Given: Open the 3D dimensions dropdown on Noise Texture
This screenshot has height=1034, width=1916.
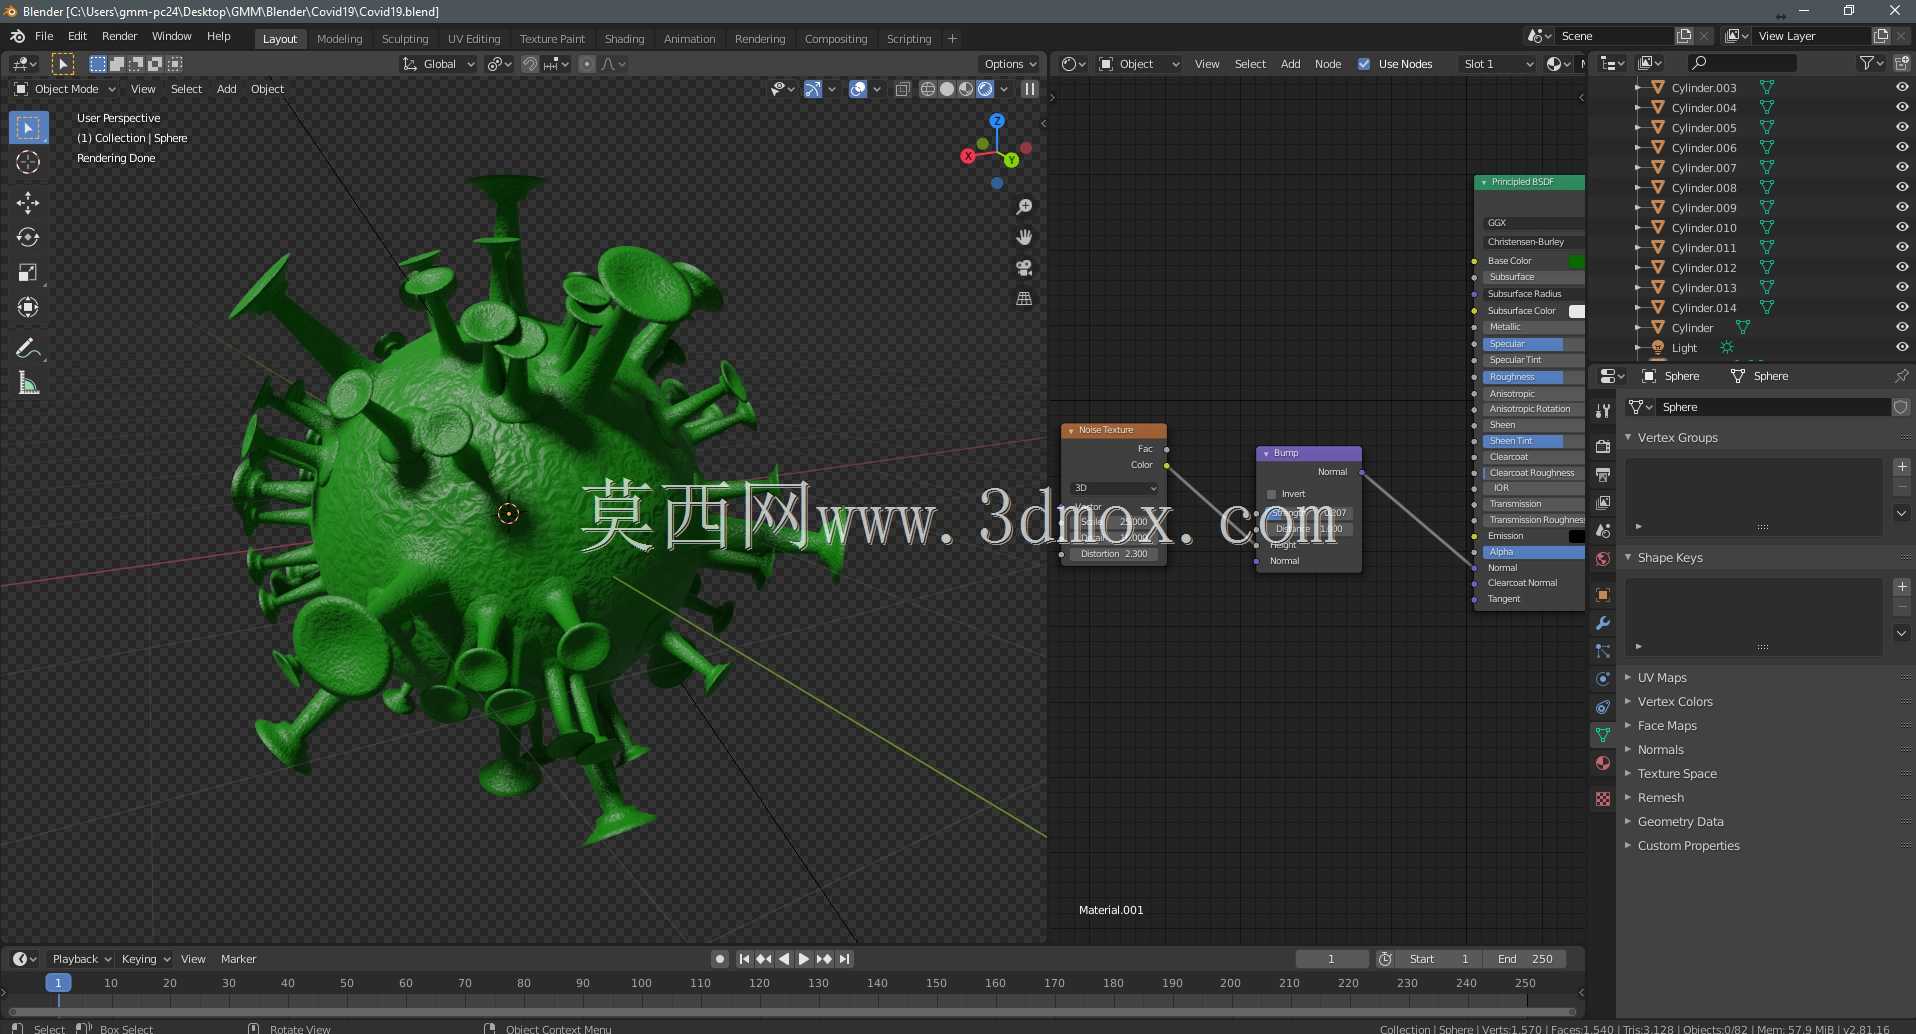Looking at the screenshot, I should point(1114,488).
